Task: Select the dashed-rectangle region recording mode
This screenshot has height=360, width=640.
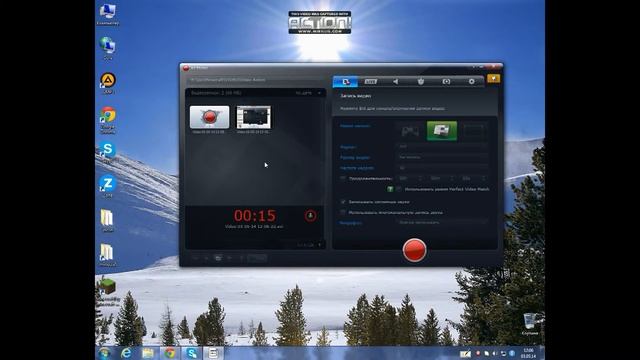Action: (x=474, y=131)
